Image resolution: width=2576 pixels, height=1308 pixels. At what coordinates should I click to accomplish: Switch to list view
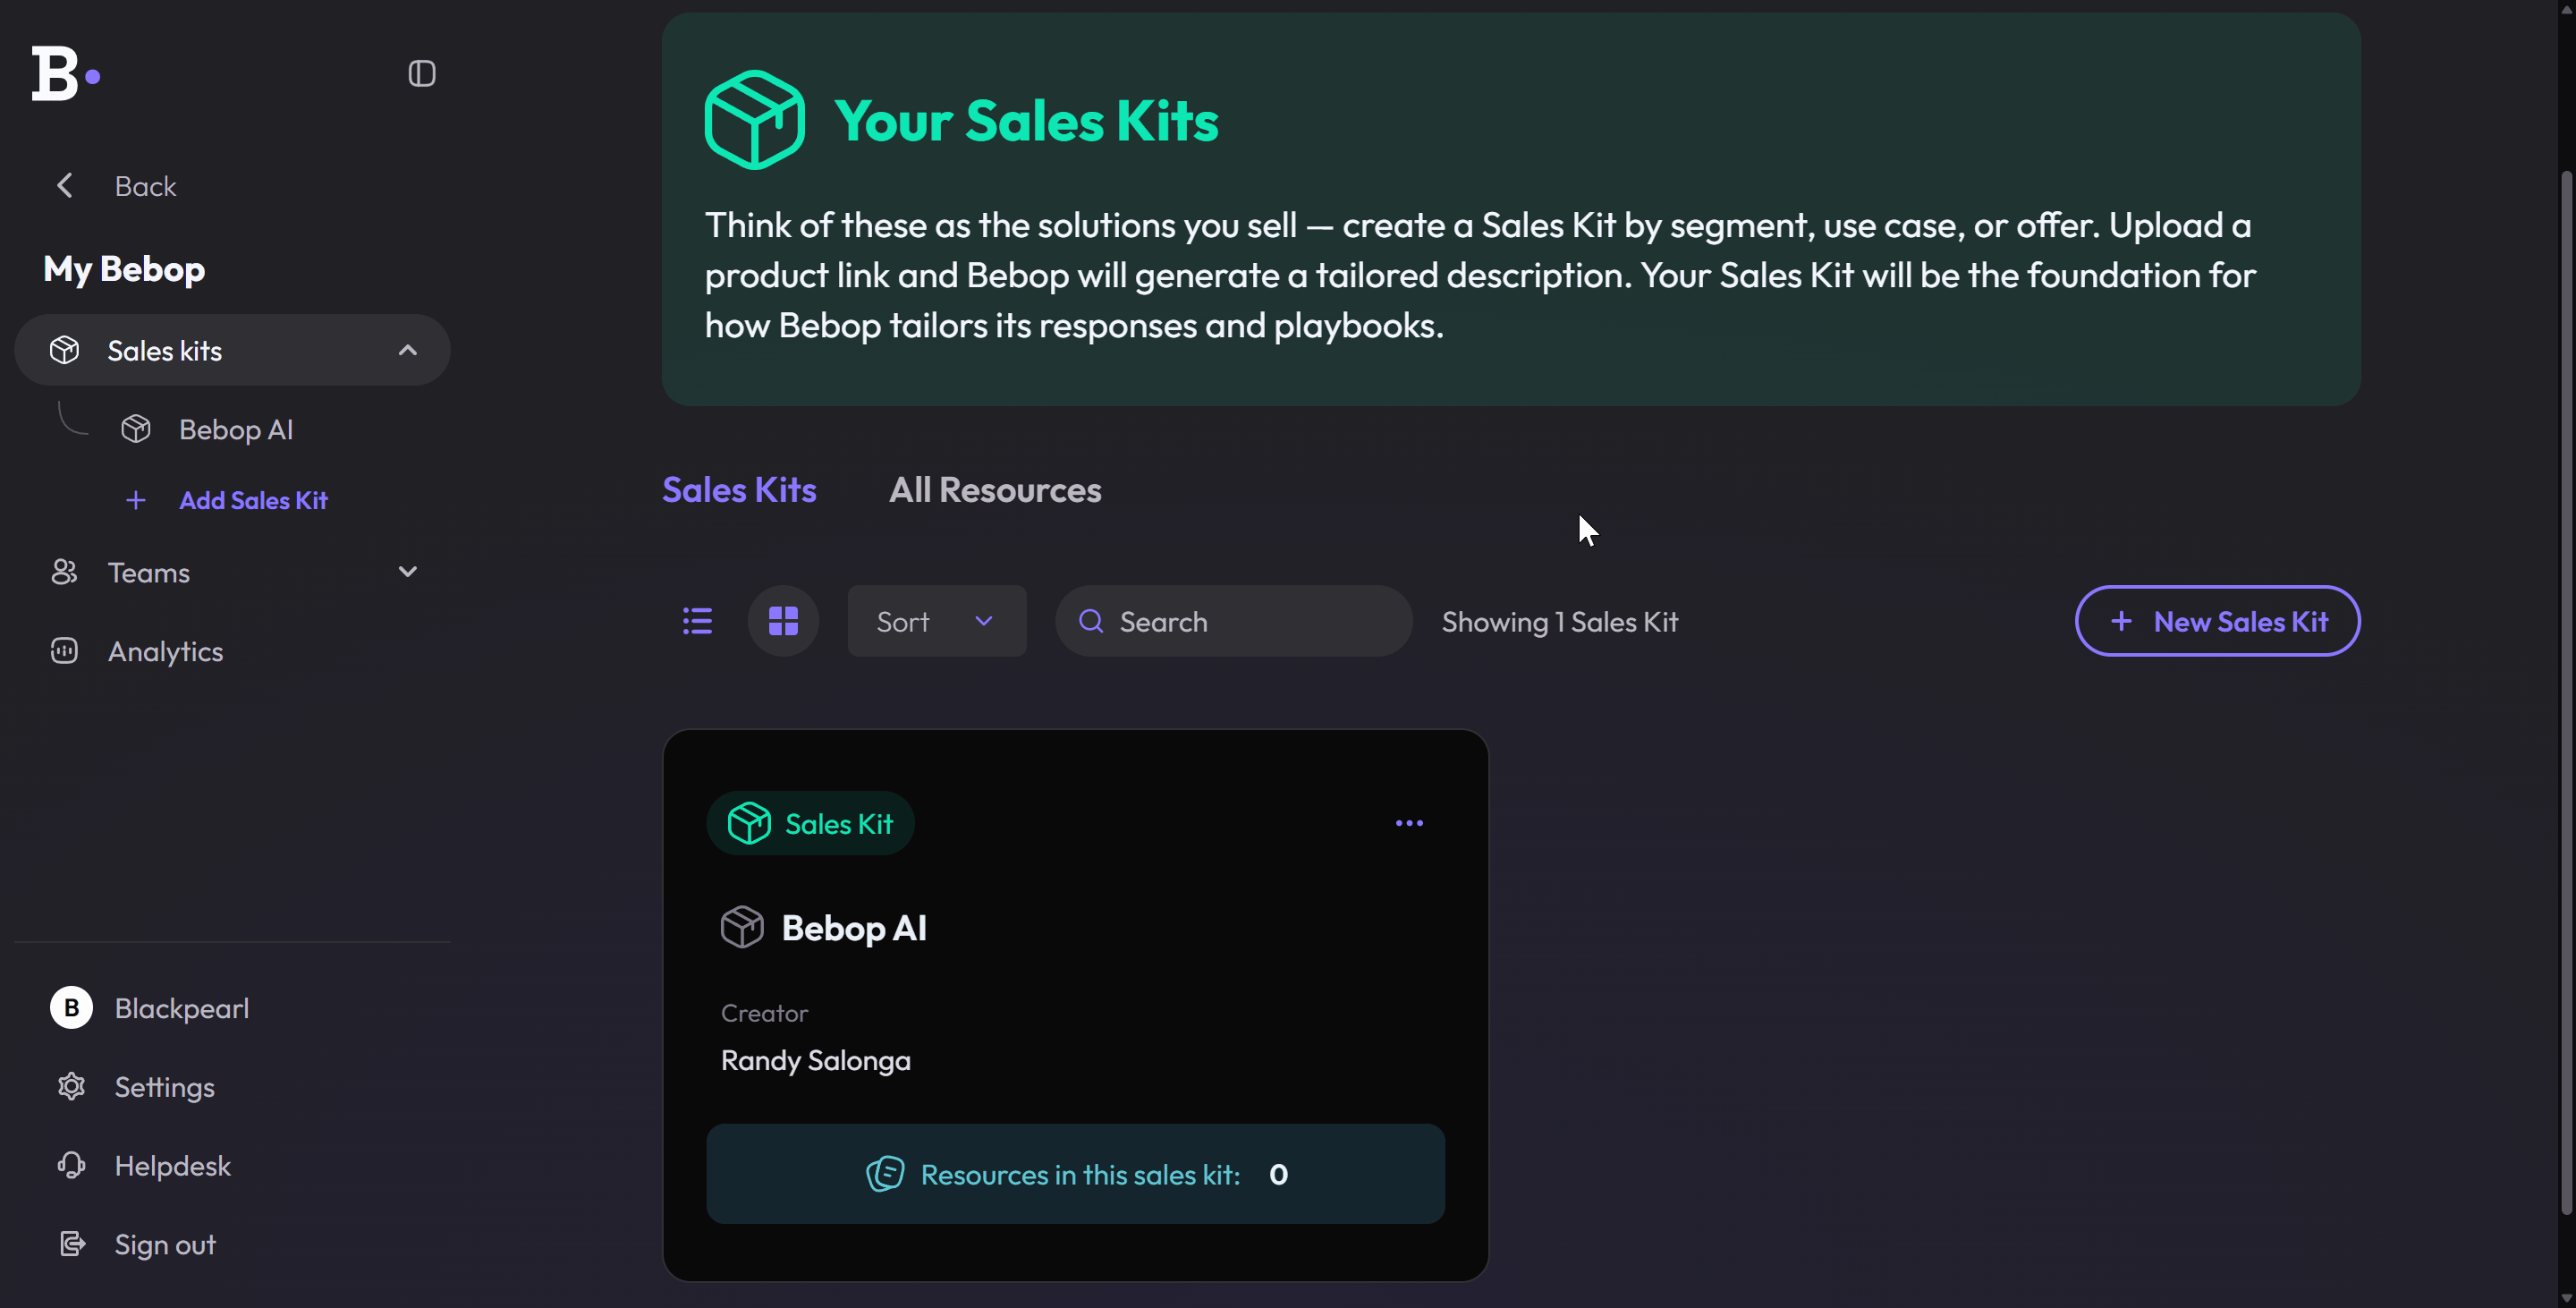pos(697,622)
